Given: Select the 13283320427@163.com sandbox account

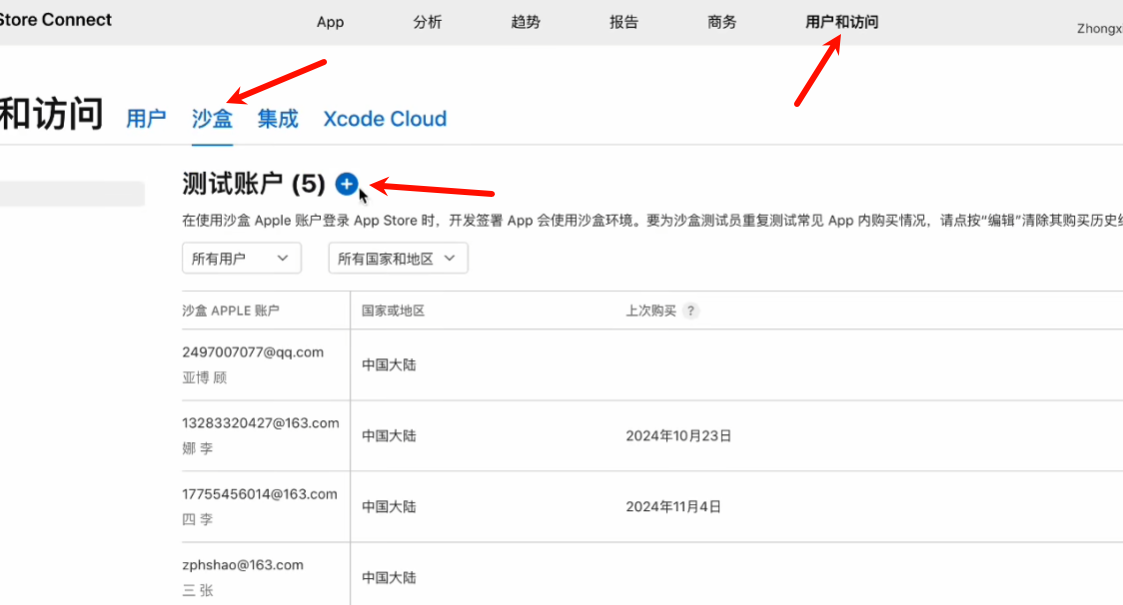Looking at the screenshot, I should point(261,423).
